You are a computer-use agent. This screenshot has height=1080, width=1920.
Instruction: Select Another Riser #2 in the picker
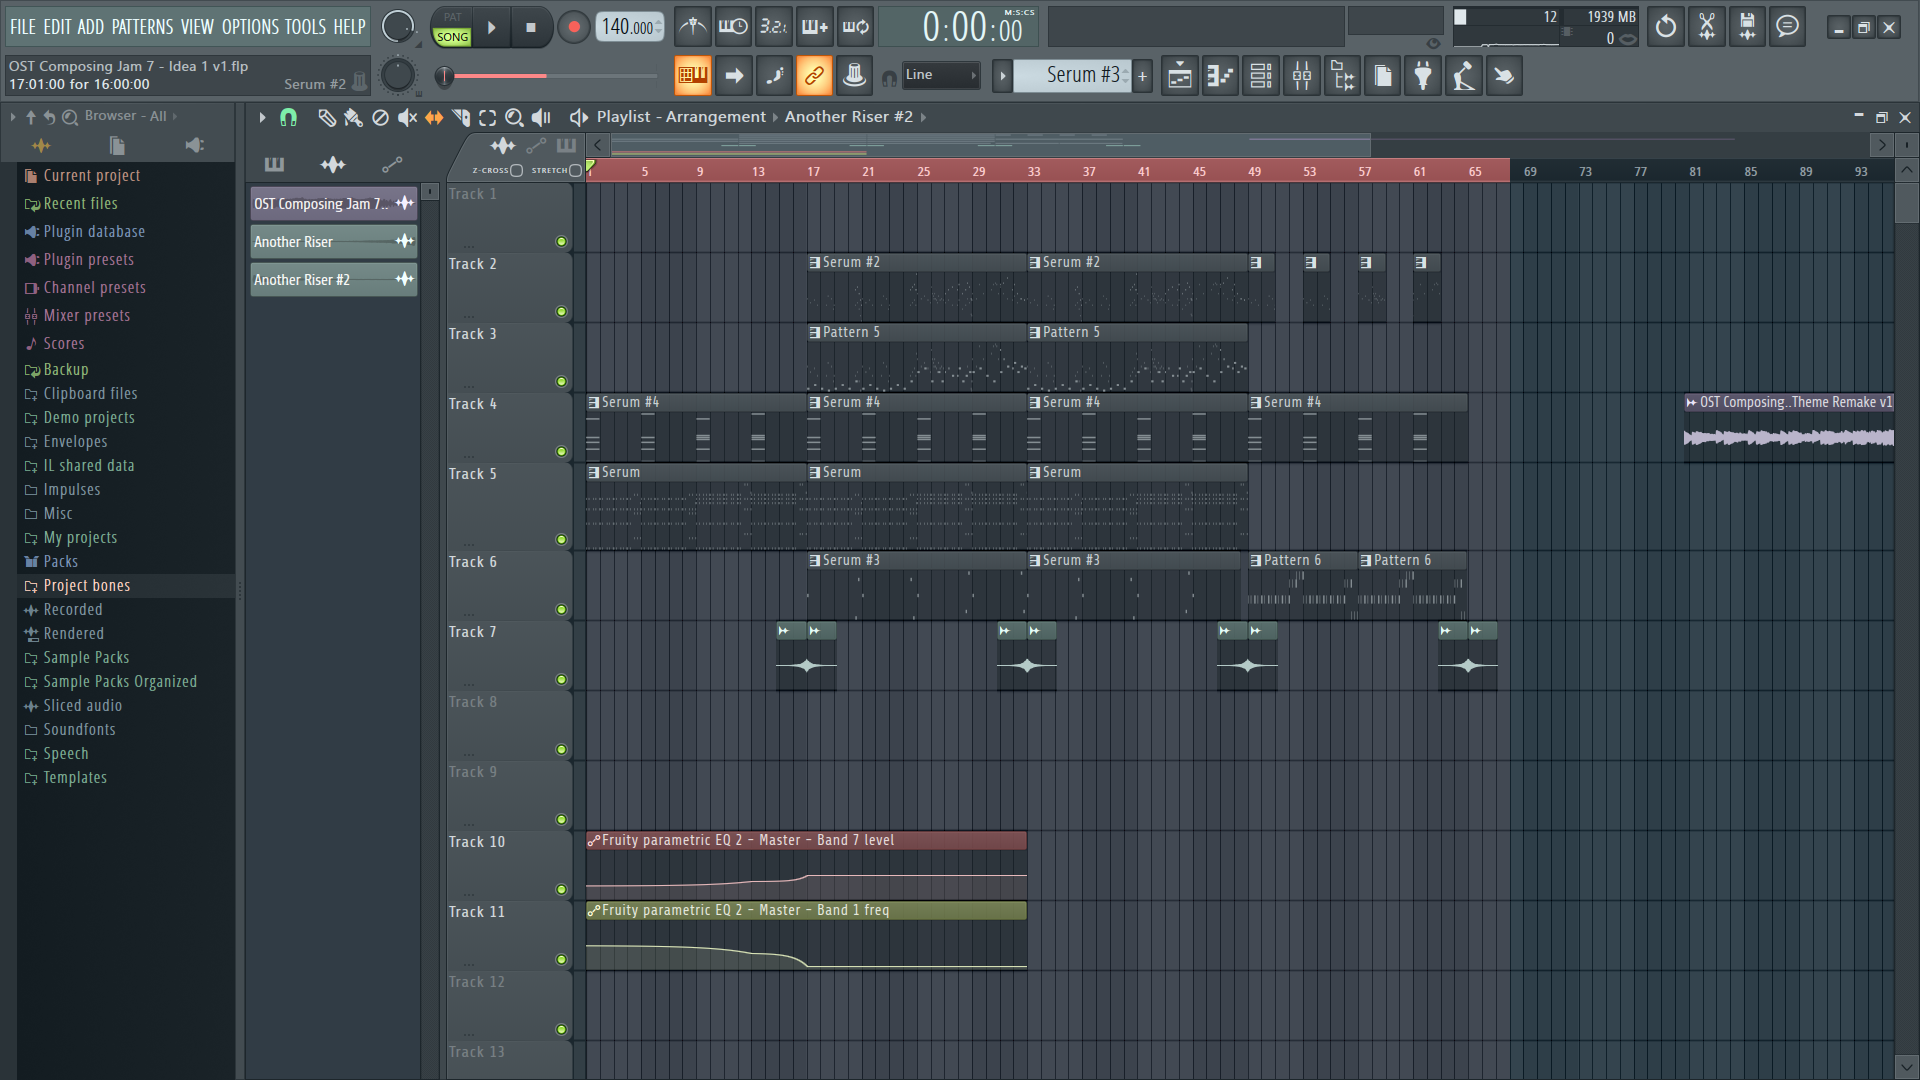[x=333, y=280]
